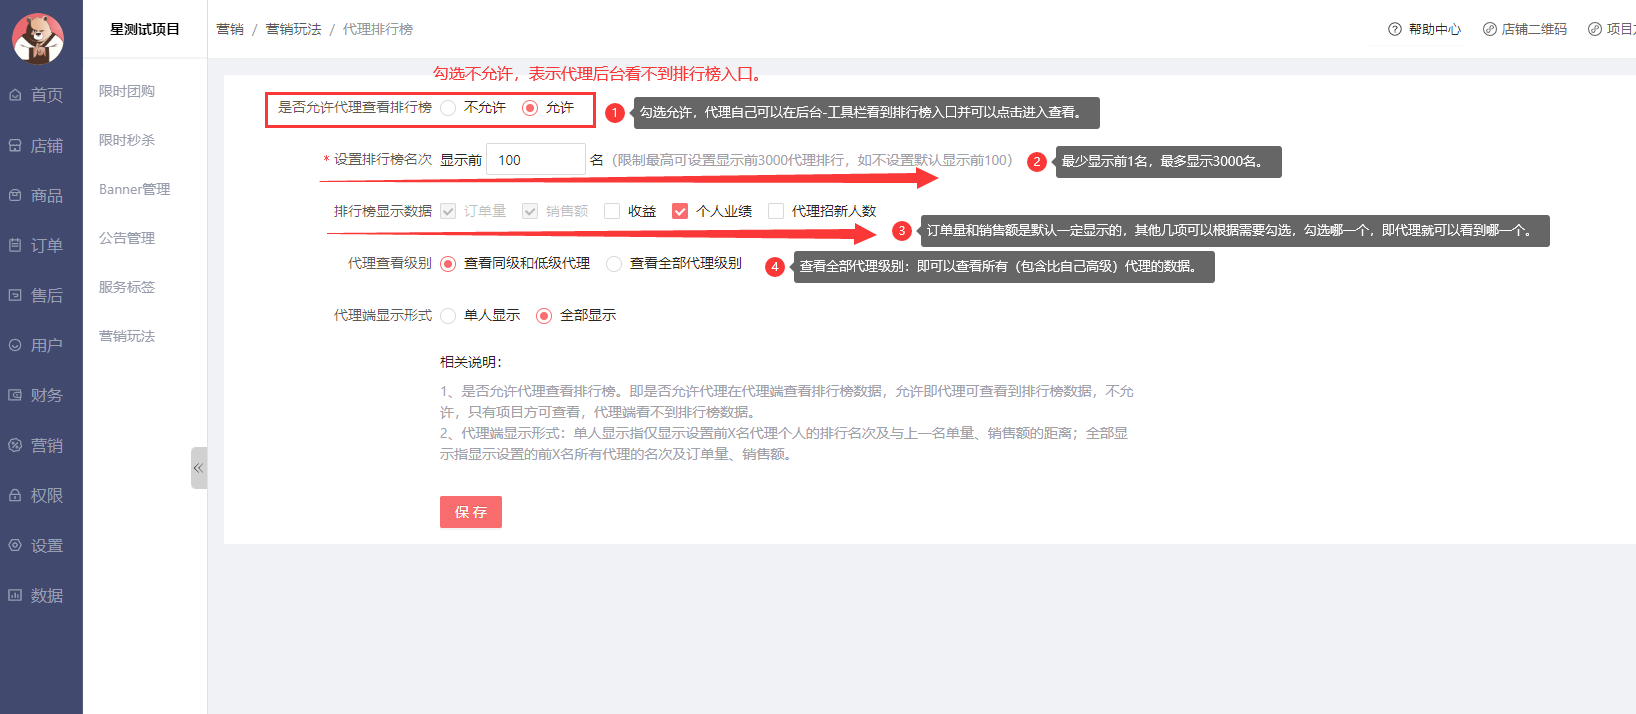Check the 收益 checkbox

[x=612, y=211]
